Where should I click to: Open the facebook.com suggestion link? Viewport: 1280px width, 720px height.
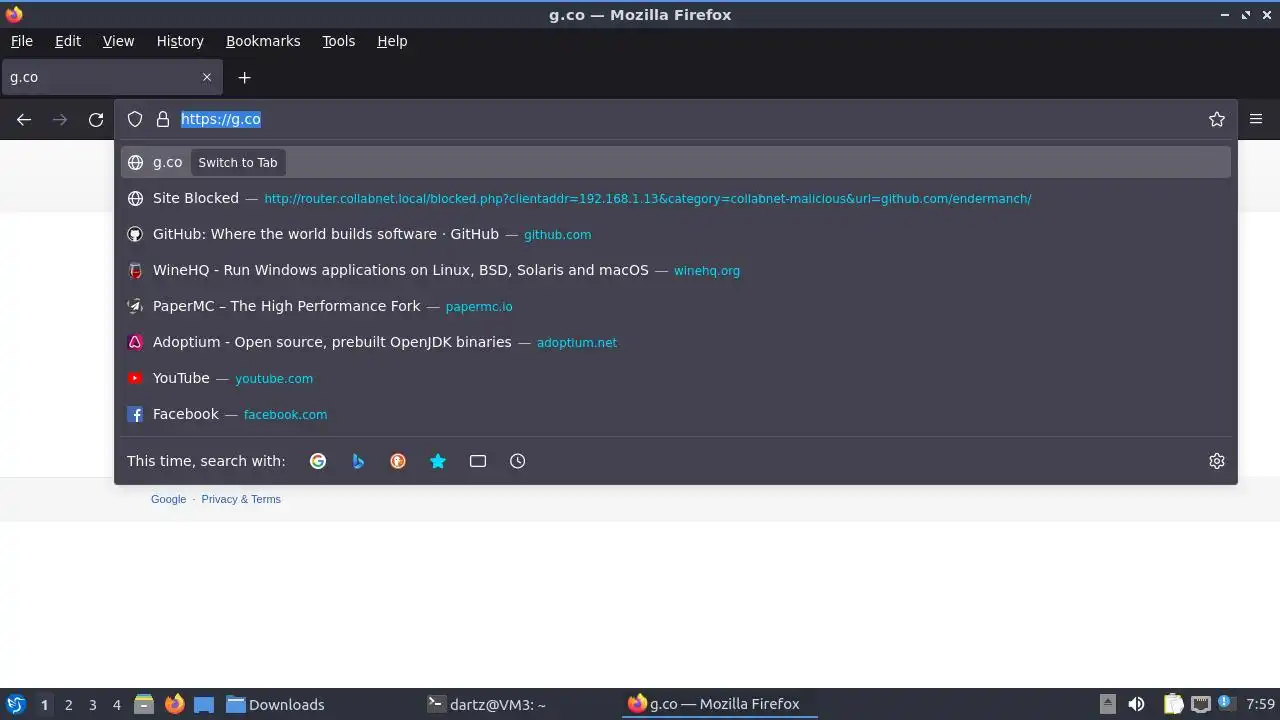[285, 415]
